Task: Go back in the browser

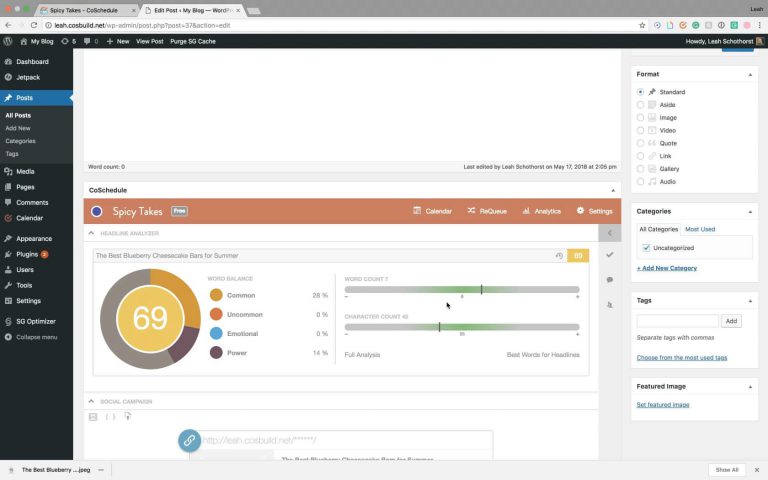Action: (x=8, y=25)
